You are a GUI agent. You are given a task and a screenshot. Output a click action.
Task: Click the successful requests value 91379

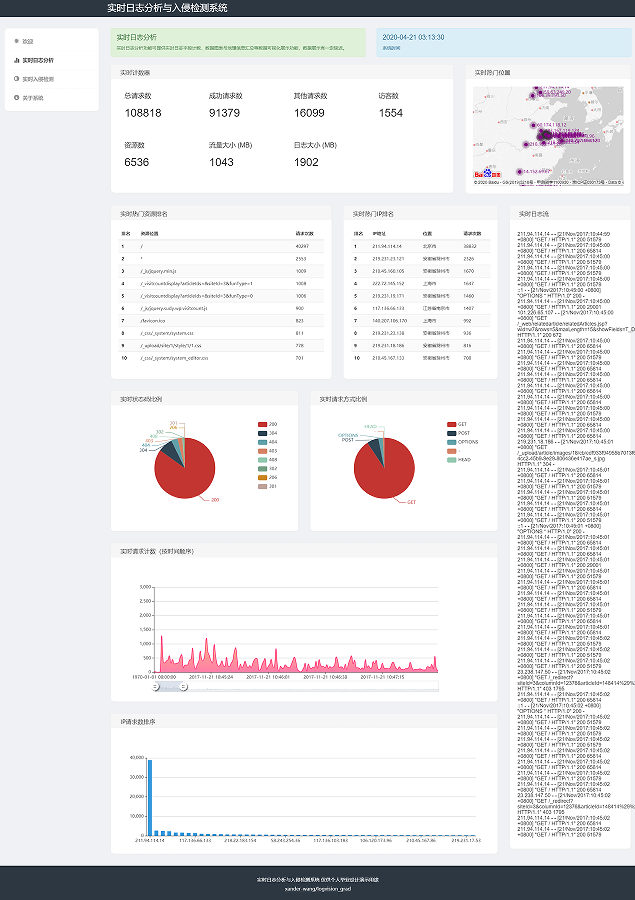(x=224, y=113)
